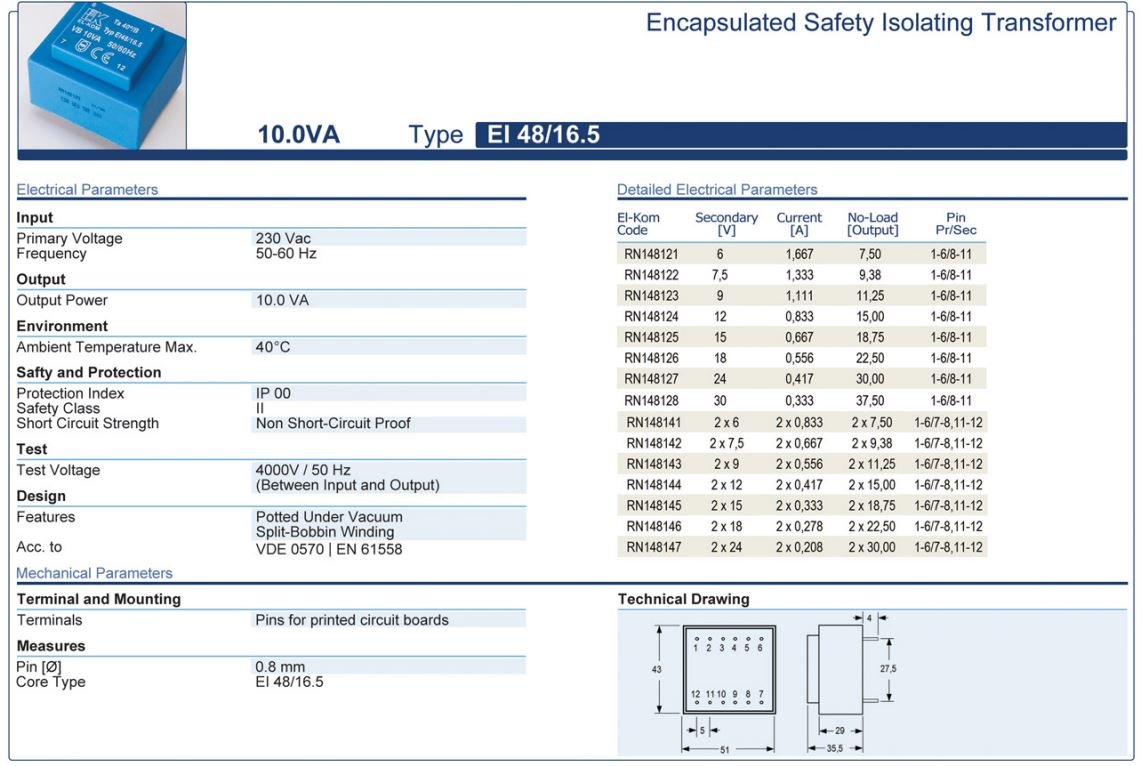Click the blue transformer product photo
Viewport: 1145px width, 766px height.
click(x=101, y=76)
